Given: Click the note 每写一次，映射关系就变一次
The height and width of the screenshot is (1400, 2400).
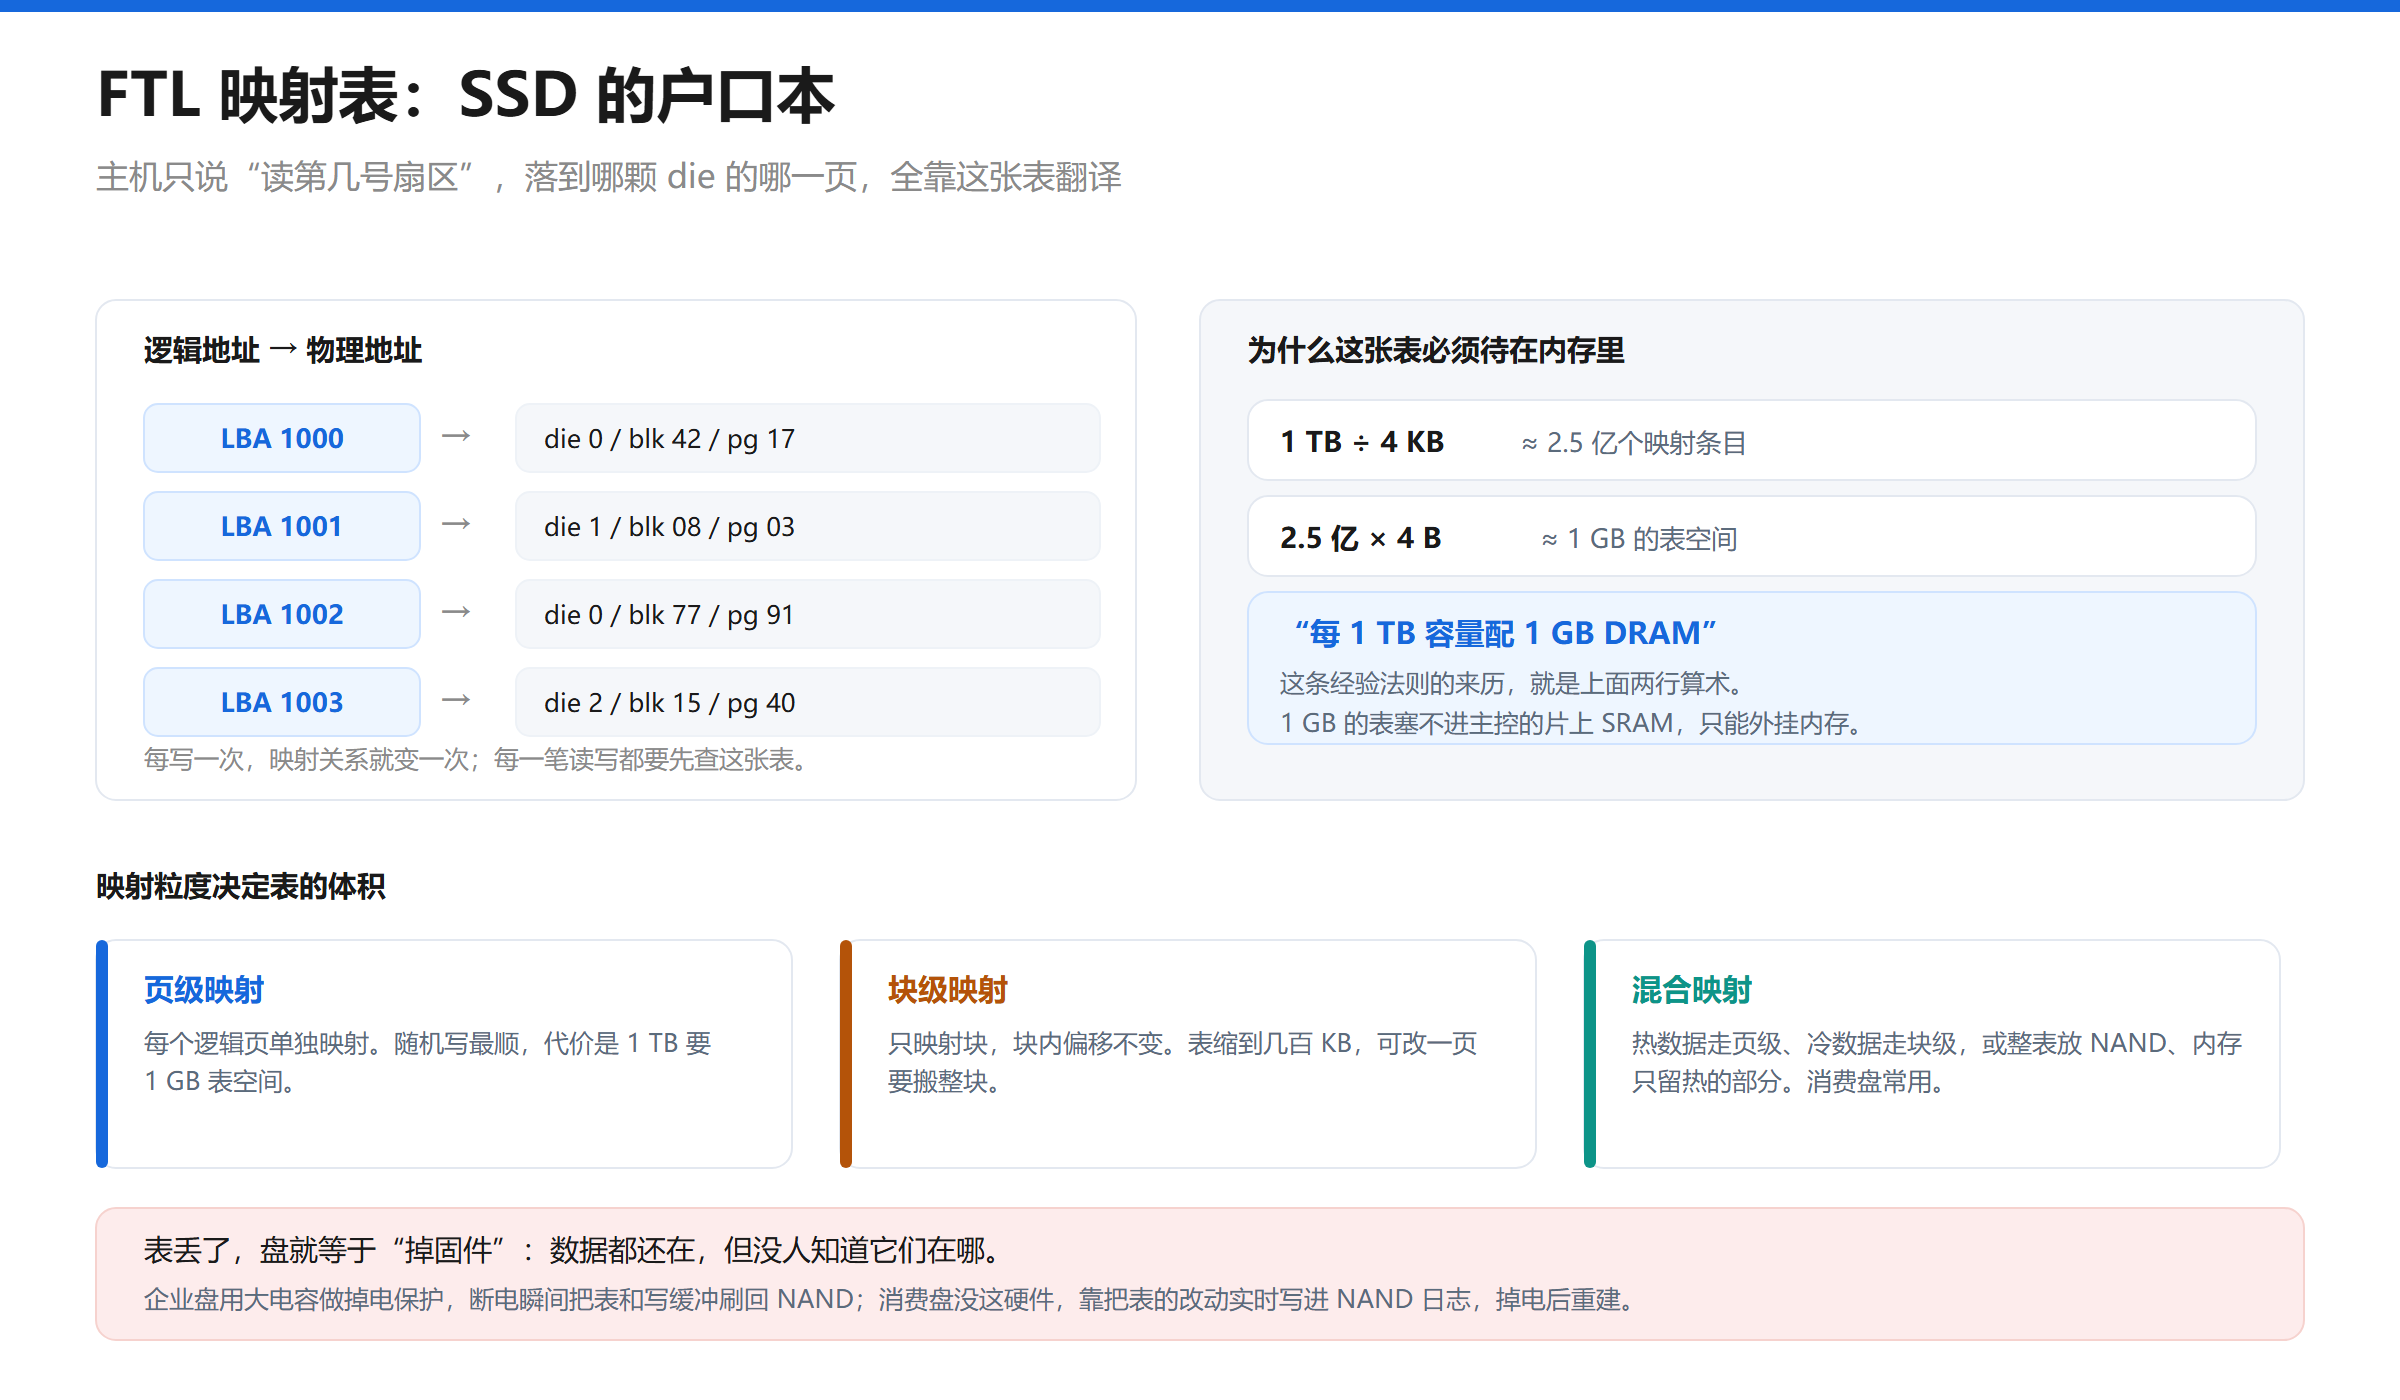Looking at the screenshot, I should coord(478,760).
